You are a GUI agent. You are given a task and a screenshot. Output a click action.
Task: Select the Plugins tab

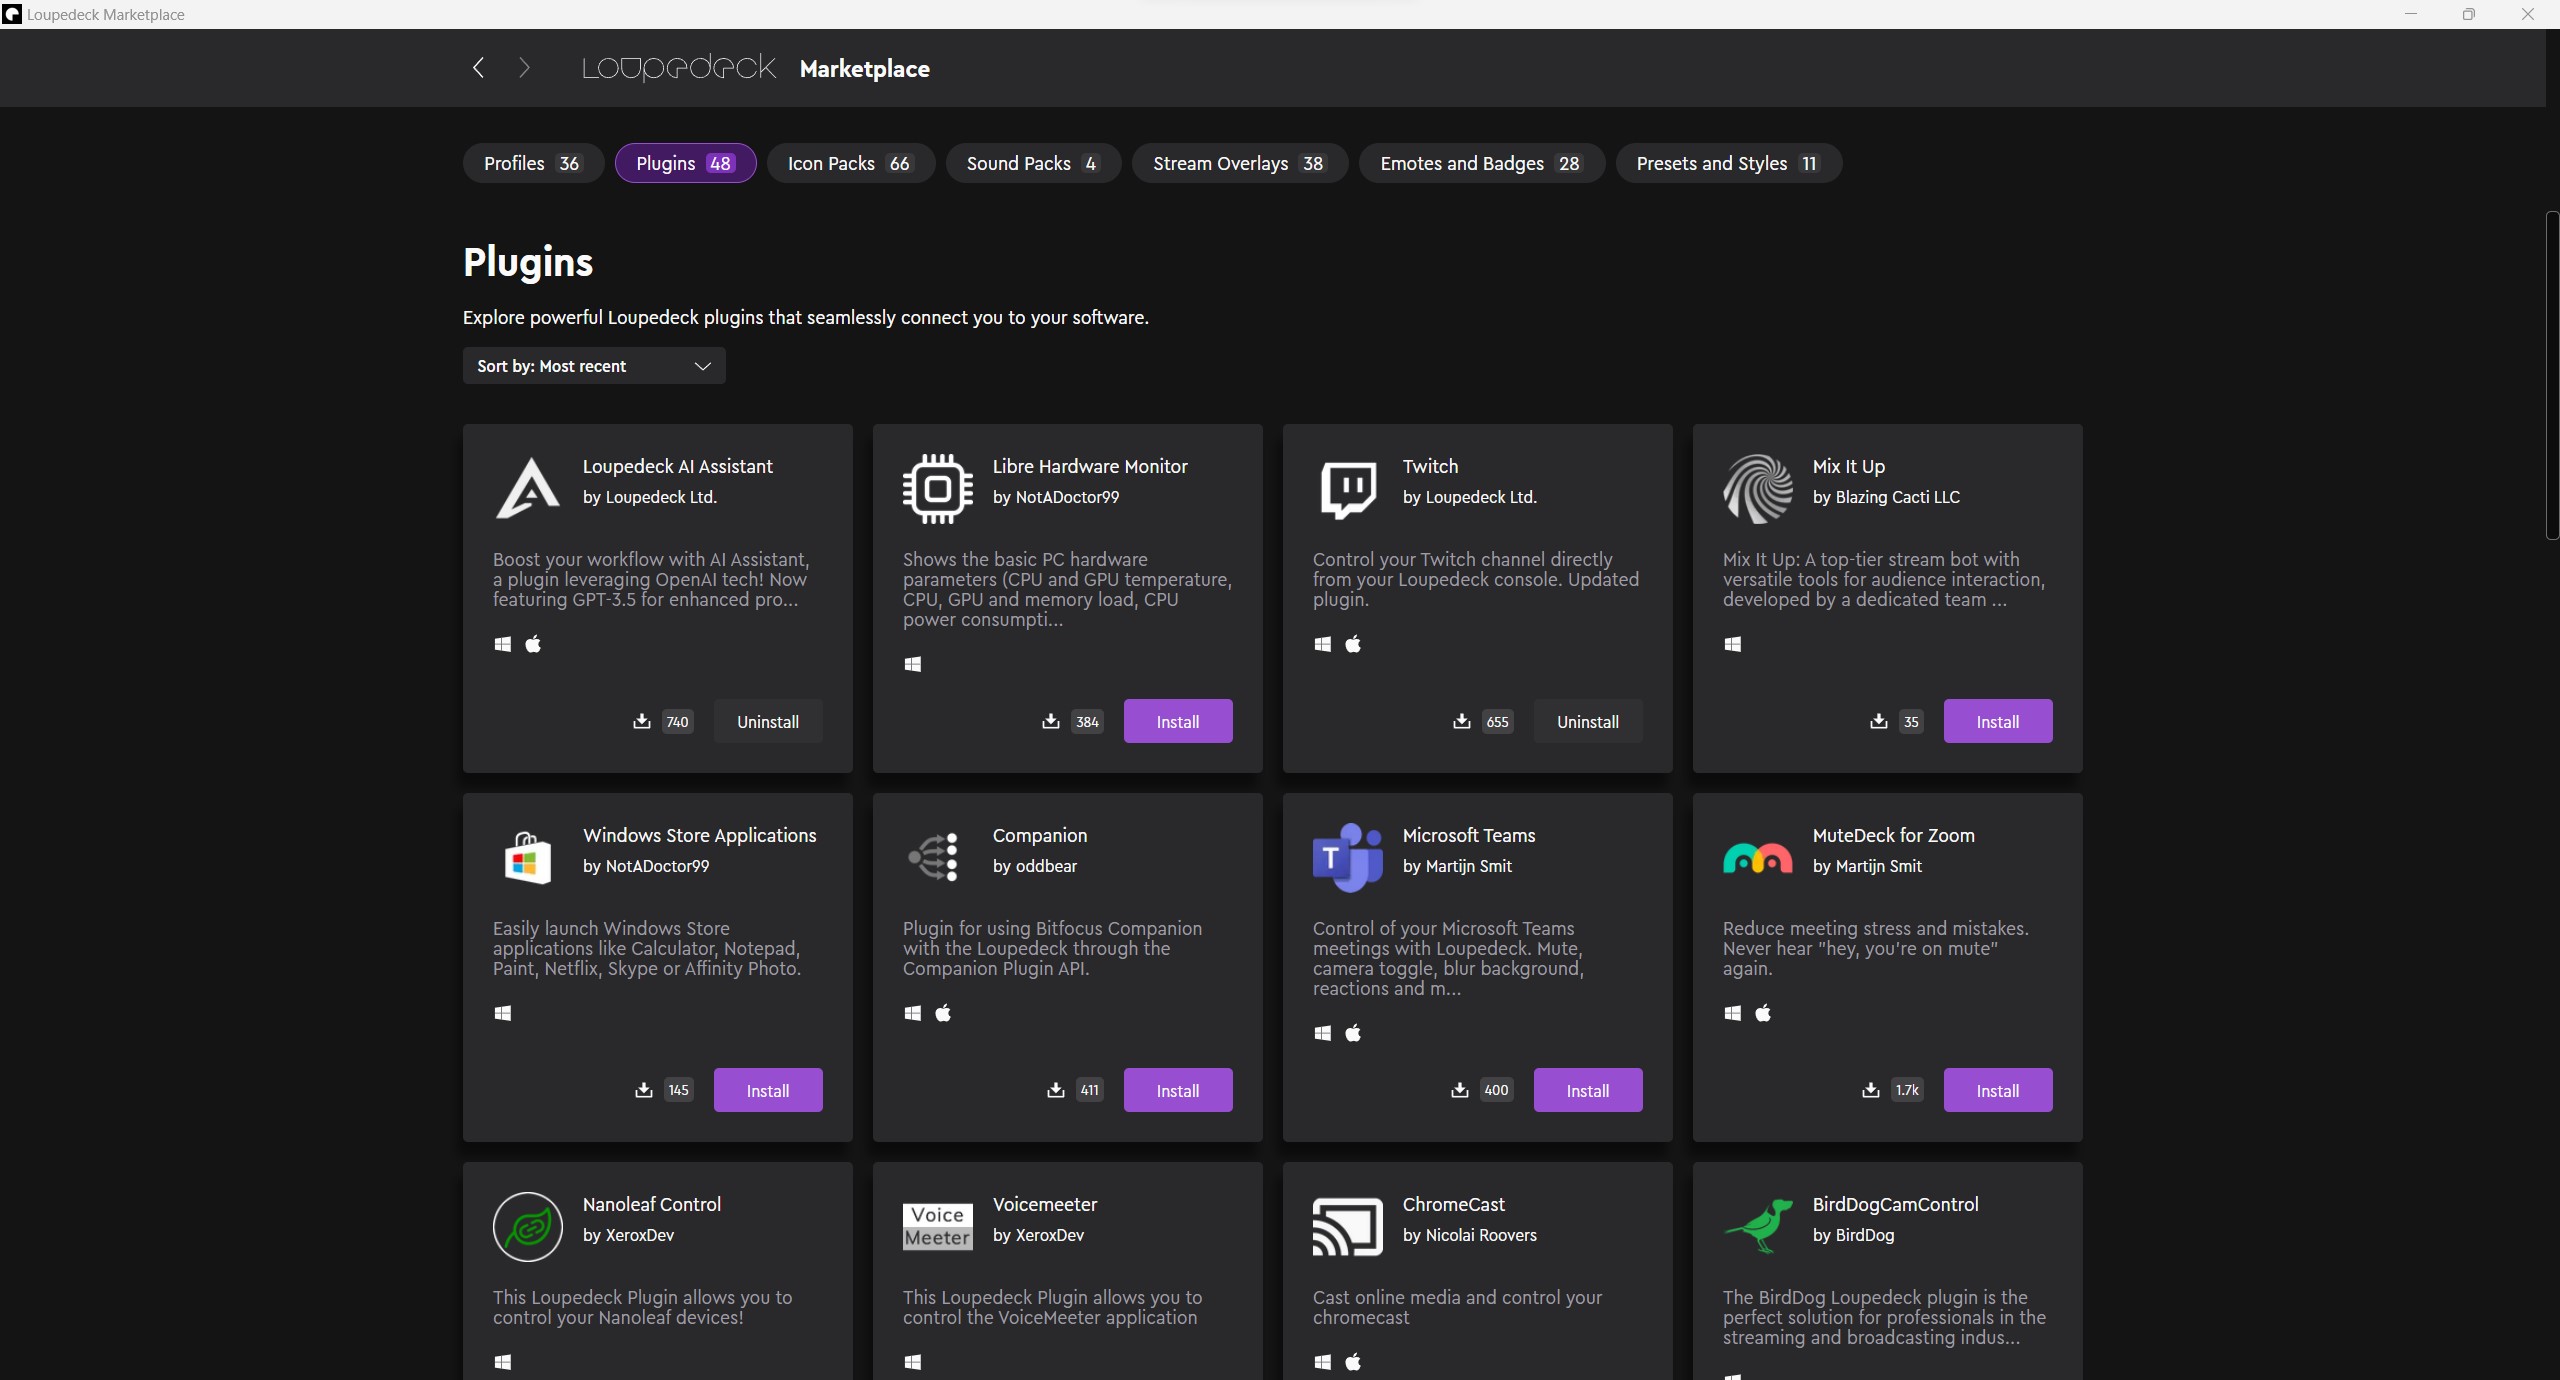pos(685,163)
